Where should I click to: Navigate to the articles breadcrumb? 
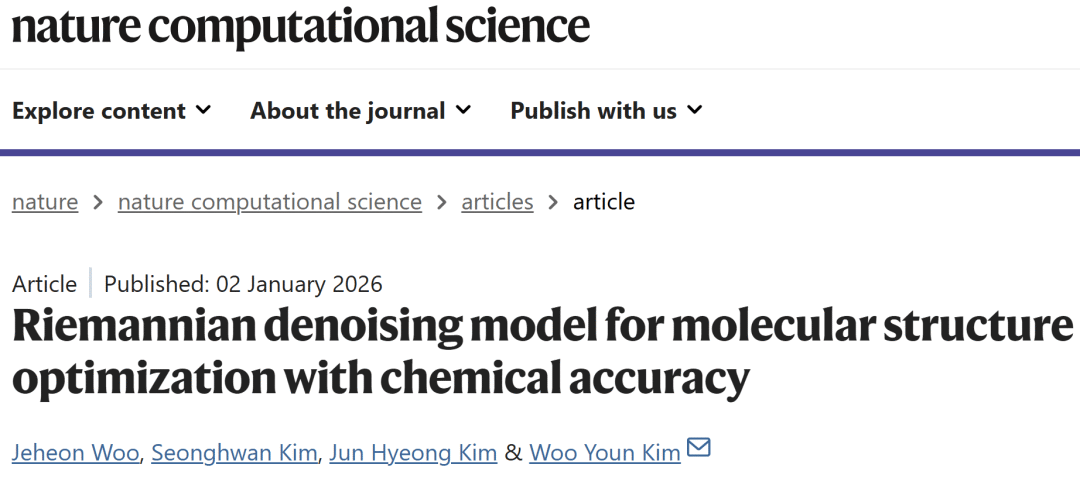click(x=497, y=202)
